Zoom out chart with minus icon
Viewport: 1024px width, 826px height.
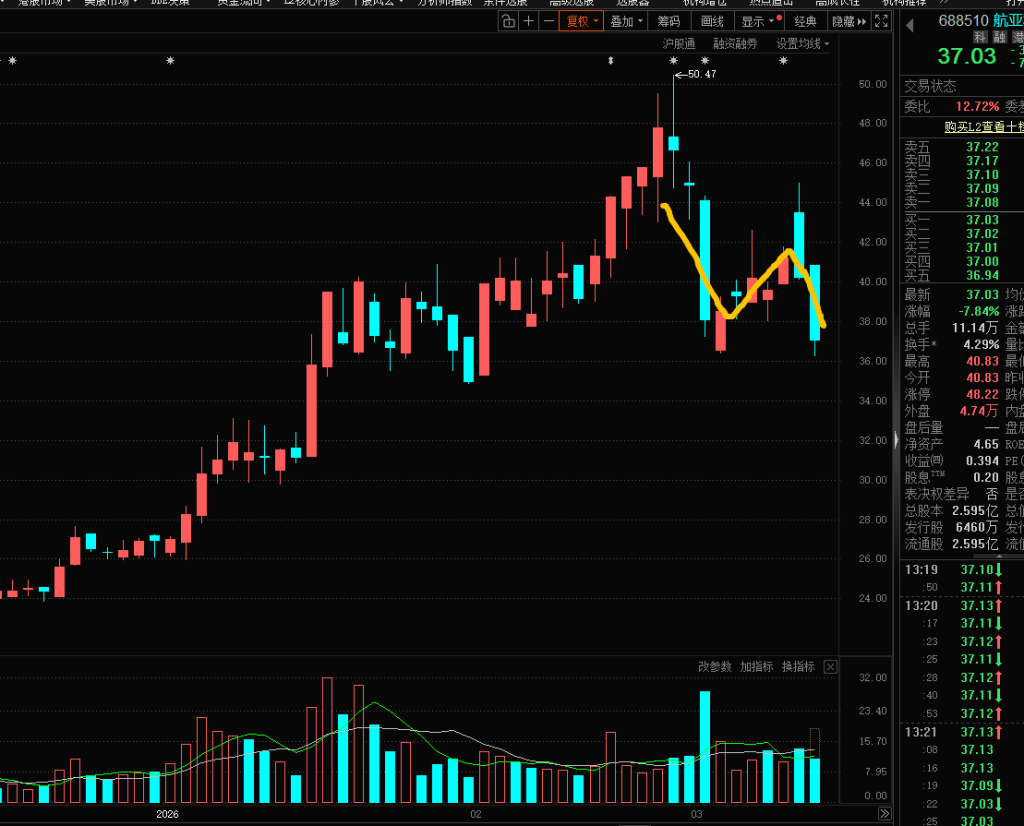549,21
